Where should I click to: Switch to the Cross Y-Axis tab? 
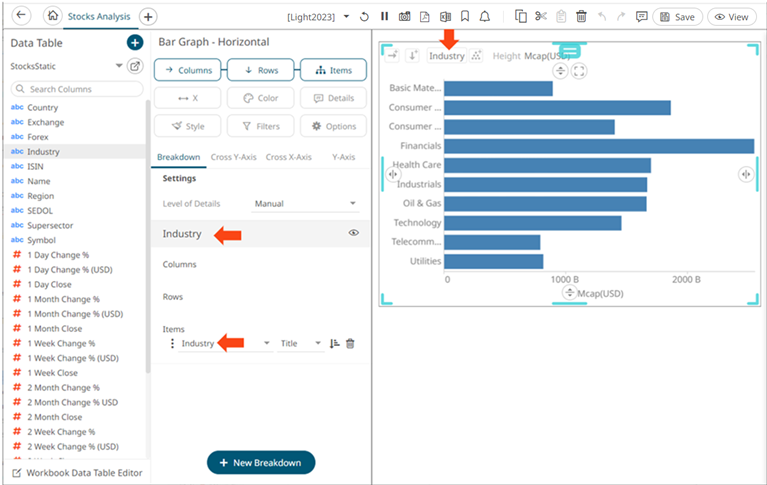pos(234,157)
